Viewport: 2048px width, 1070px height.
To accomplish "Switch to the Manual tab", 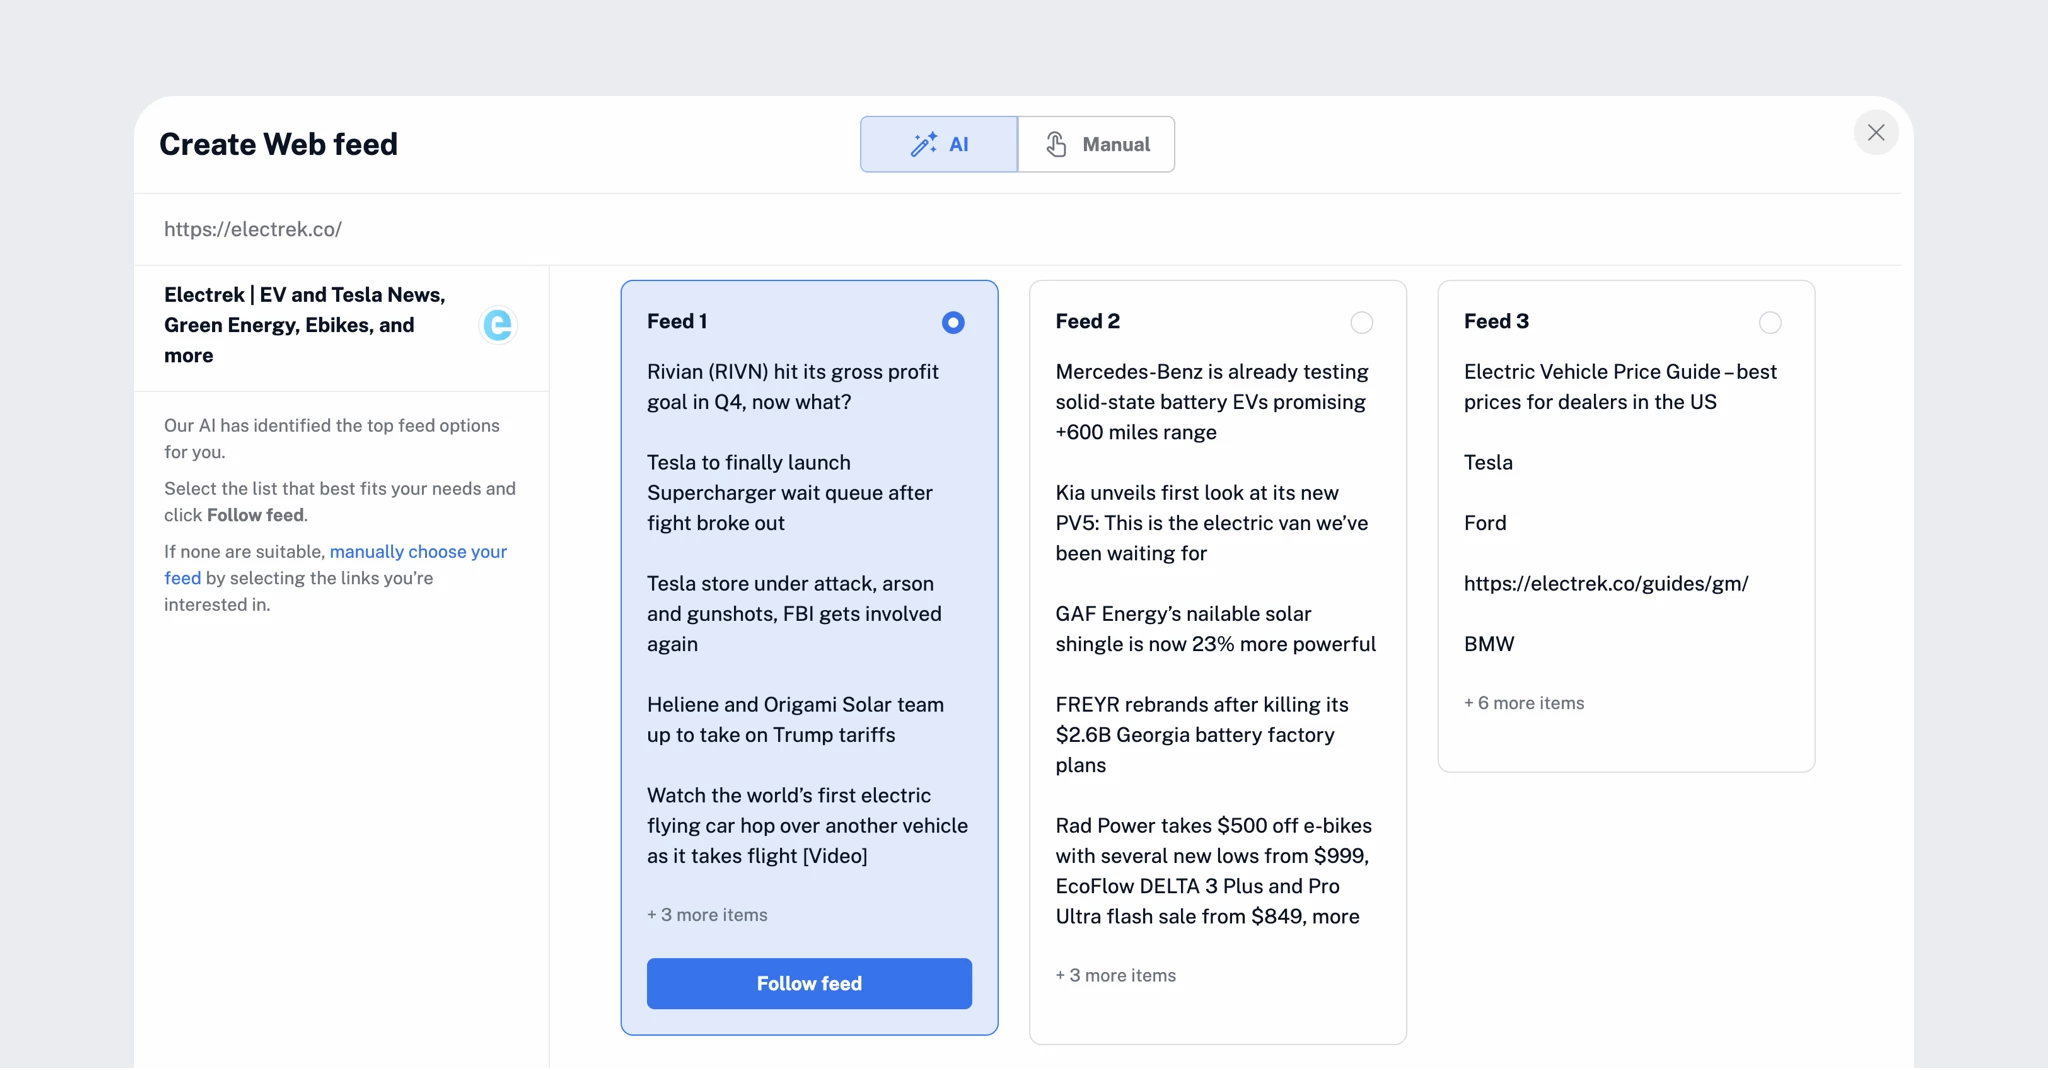I will pyautogui.click(x=1096, y=144).
